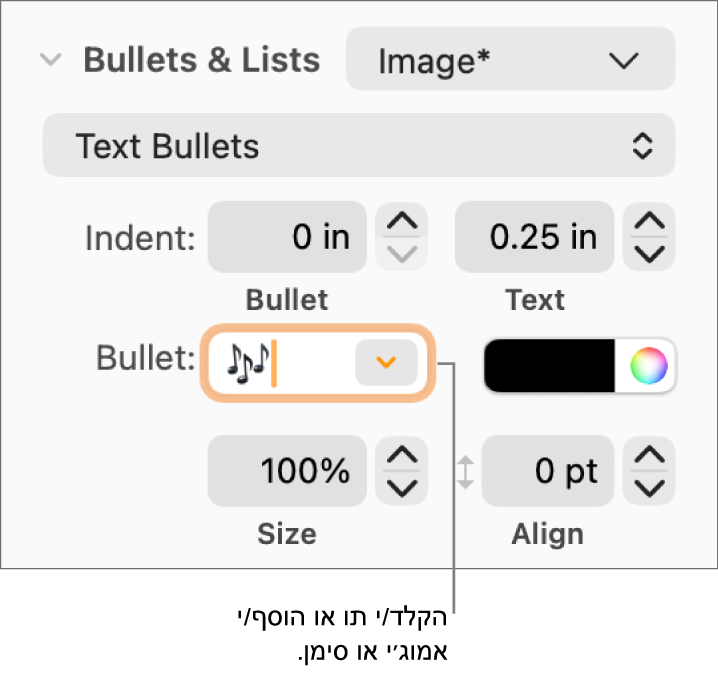Screen dimensions: 718x681
Task: Decrease the bullet Align value
Action: 650,488
